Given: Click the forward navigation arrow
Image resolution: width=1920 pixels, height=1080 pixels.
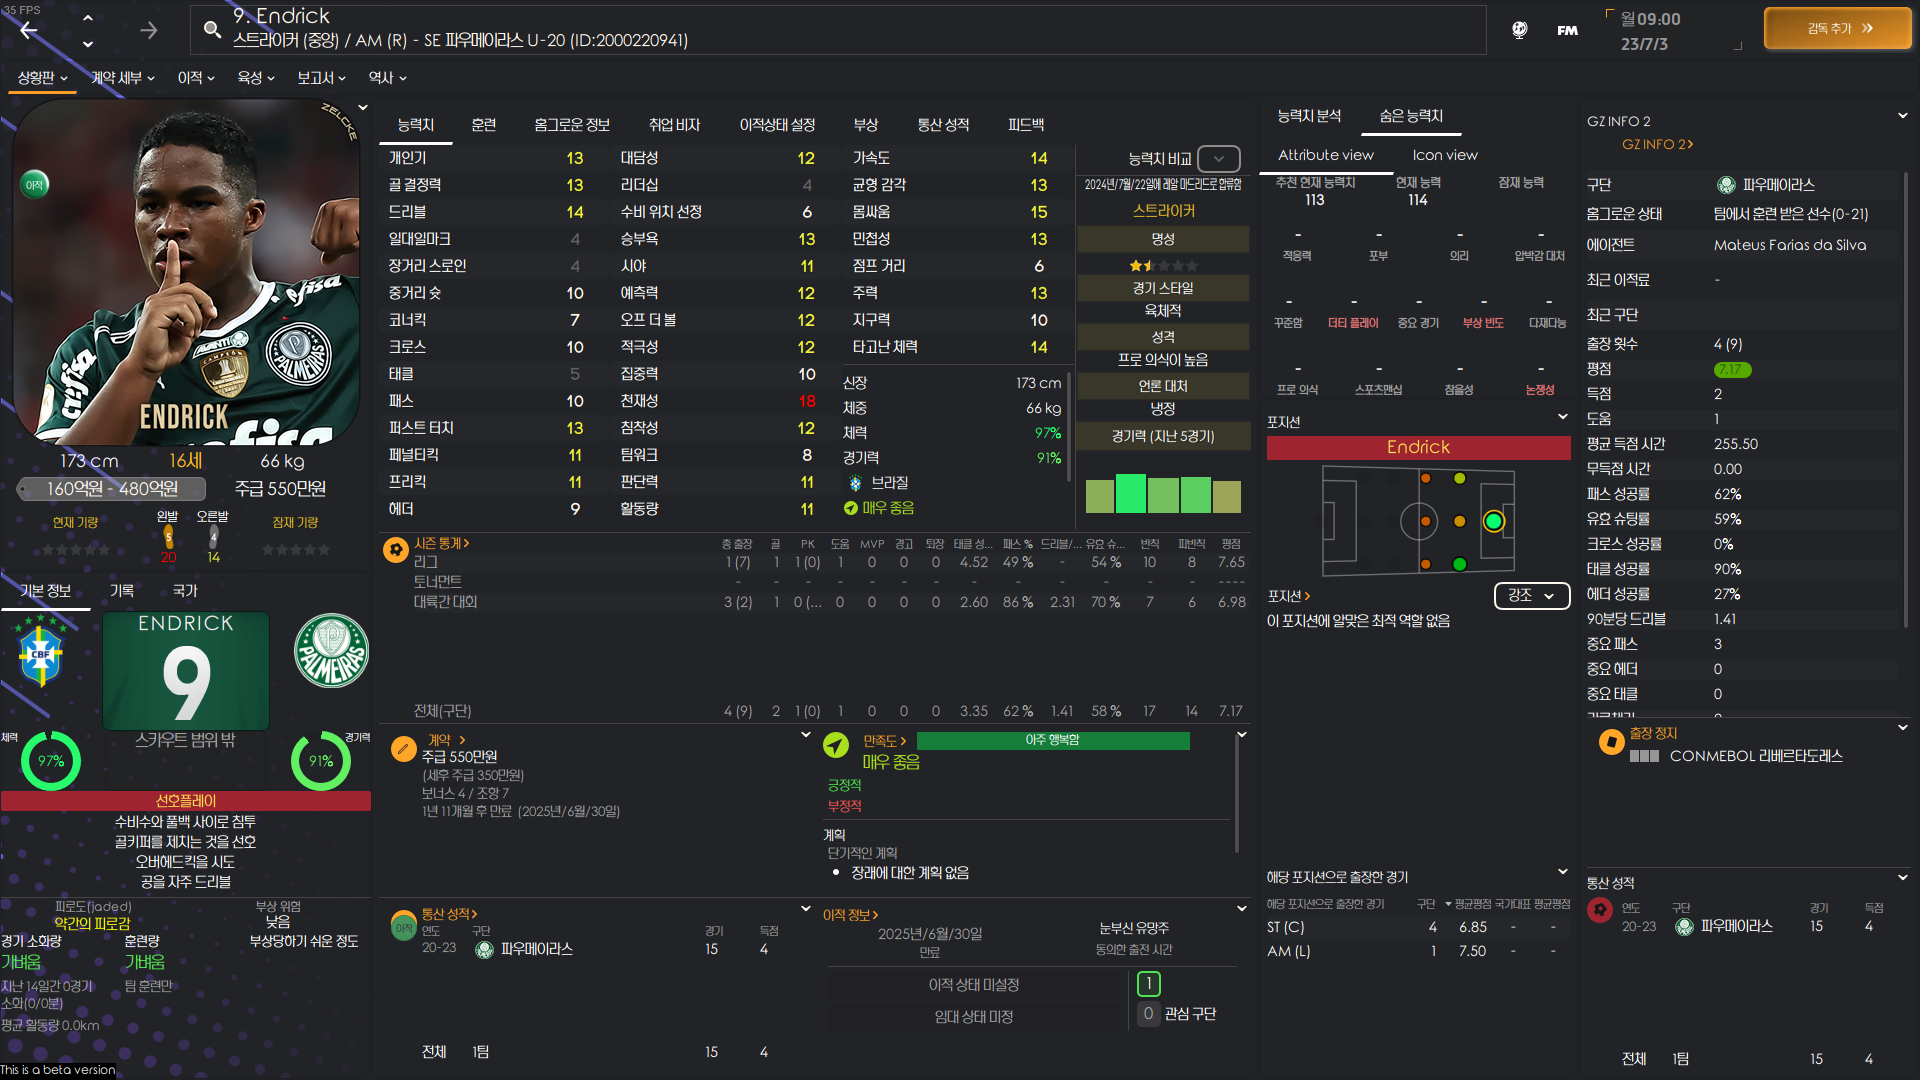Looking at the screenshot, I should point(148,30).
